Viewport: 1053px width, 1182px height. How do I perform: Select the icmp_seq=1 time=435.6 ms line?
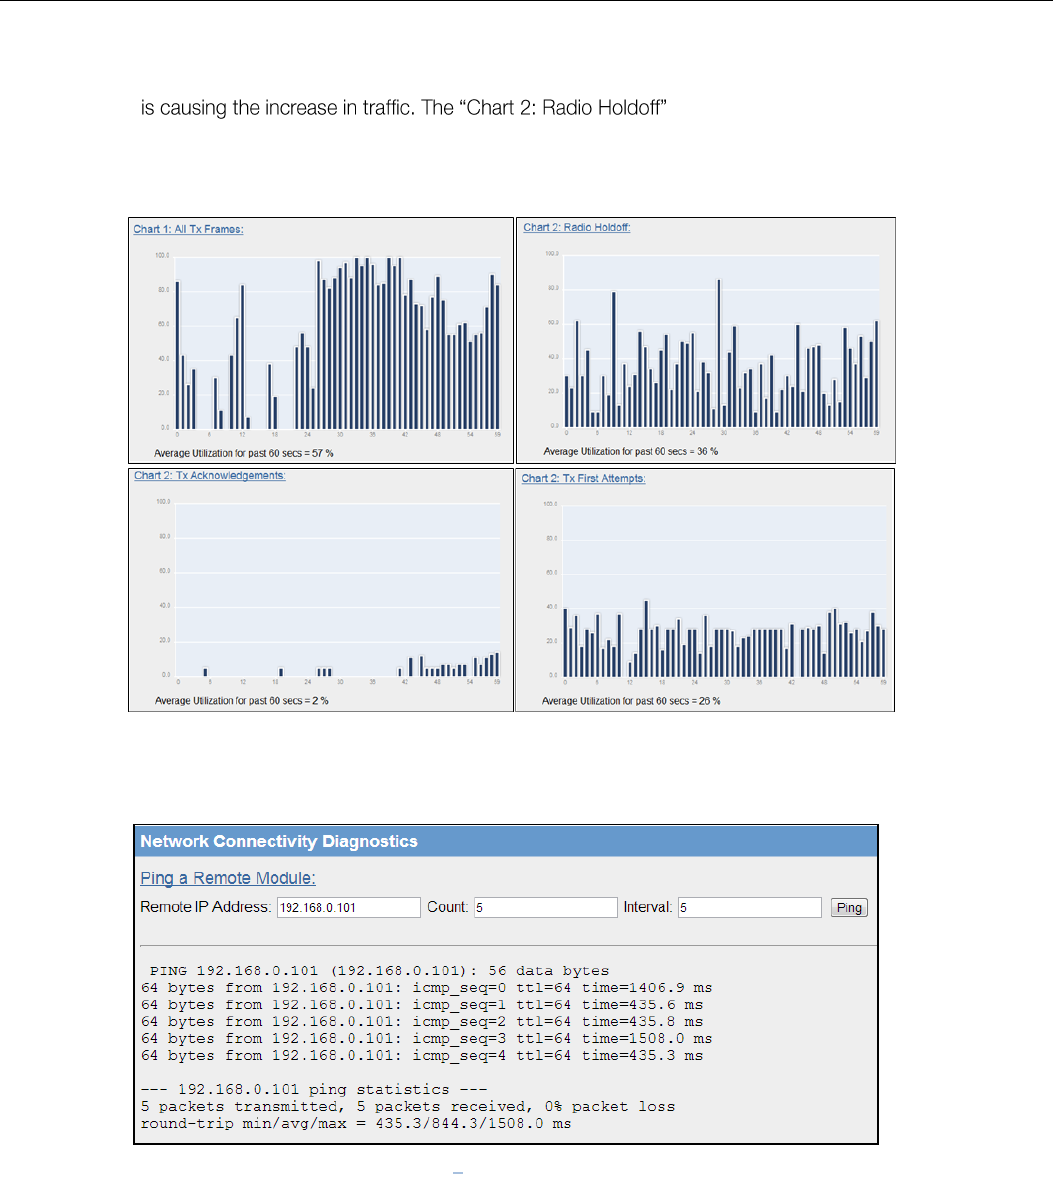pos(422,1005)
